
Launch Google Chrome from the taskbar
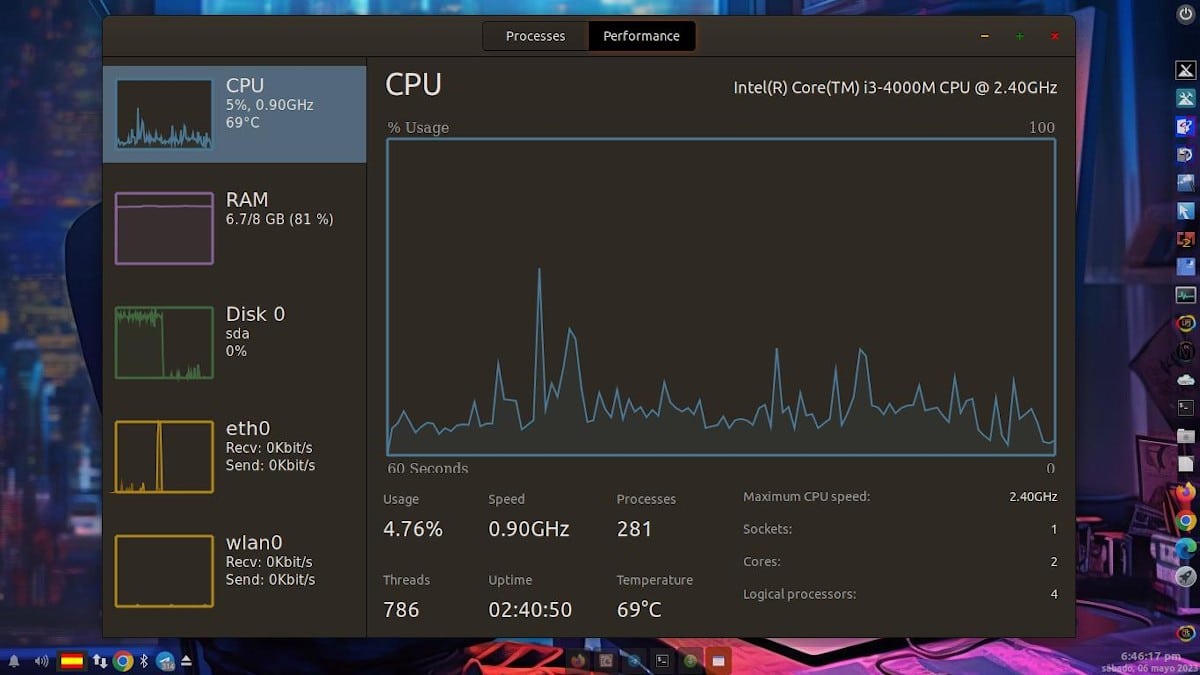(122, 660)
